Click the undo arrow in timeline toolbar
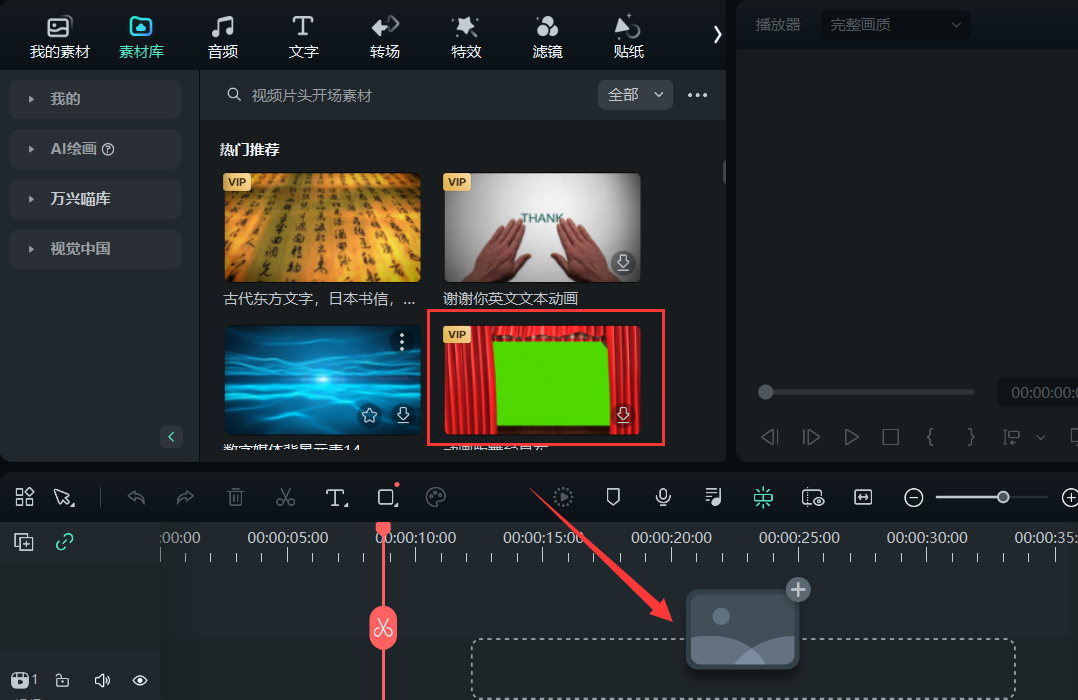This screenshot has width=1078, height=700. pos(137,497)
